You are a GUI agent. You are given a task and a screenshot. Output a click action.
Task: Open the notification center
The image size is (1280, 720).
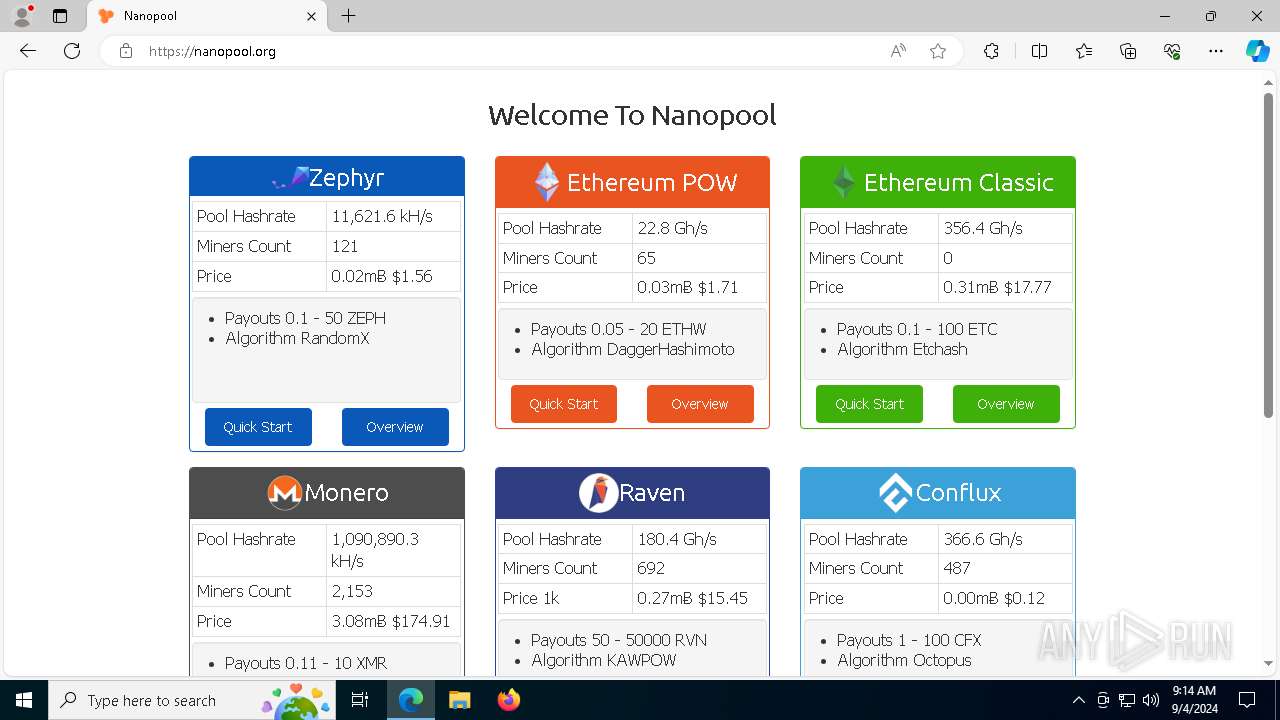1247,700
